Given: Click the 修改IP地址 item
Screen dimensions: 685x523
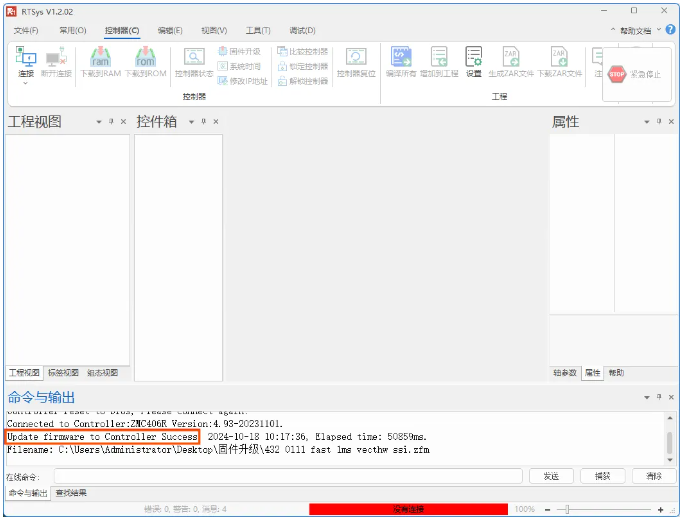Looking at the screenshot, I should (242, 81).
